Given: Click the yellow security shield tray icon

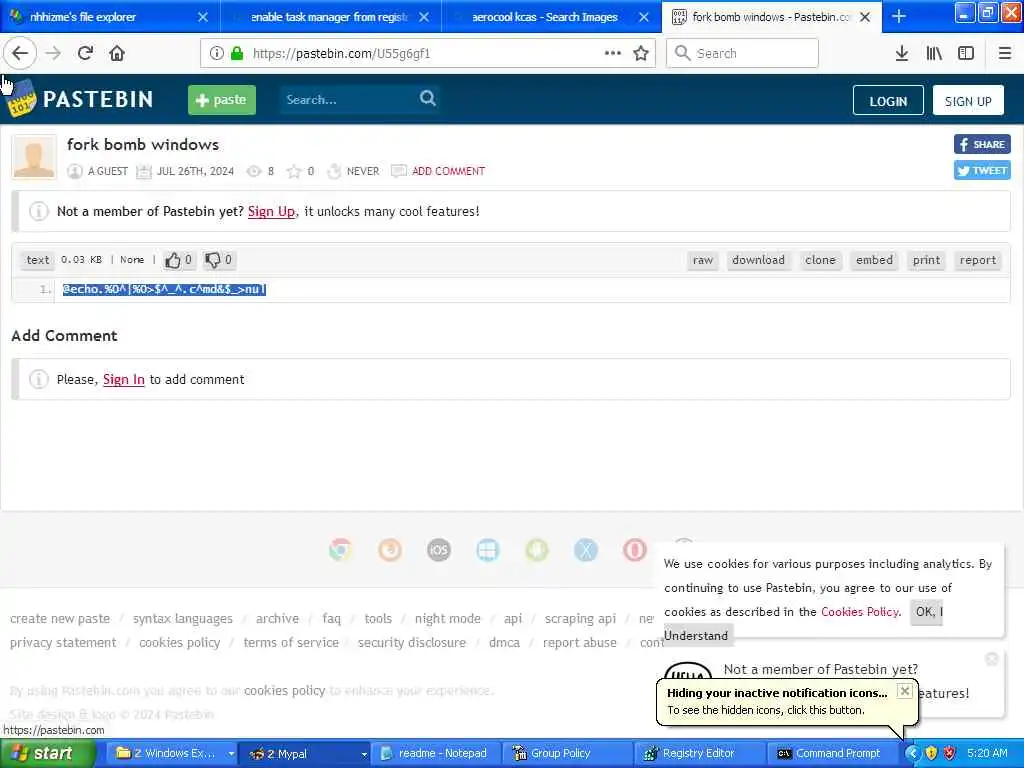Looking at the screenshot, I should click(x=931, y=753).
